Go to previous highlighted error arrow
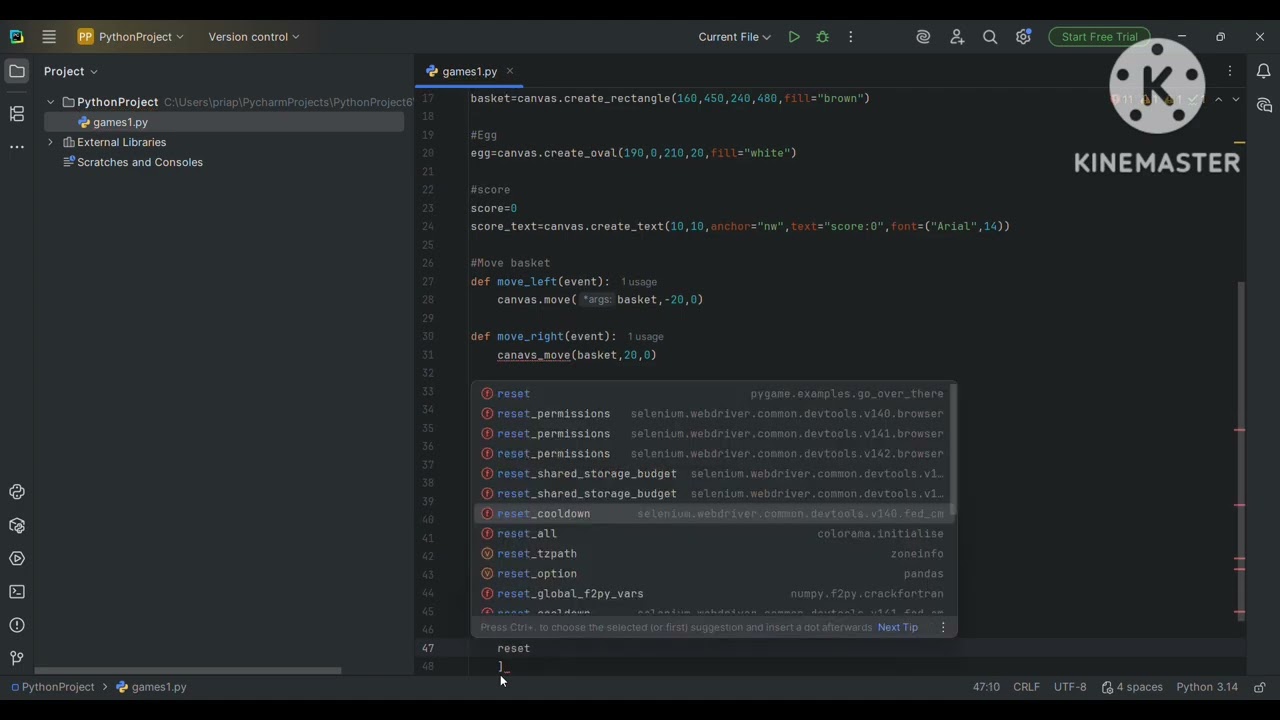The height and width of the screenshot is (720, 1280). point(1218,100)
